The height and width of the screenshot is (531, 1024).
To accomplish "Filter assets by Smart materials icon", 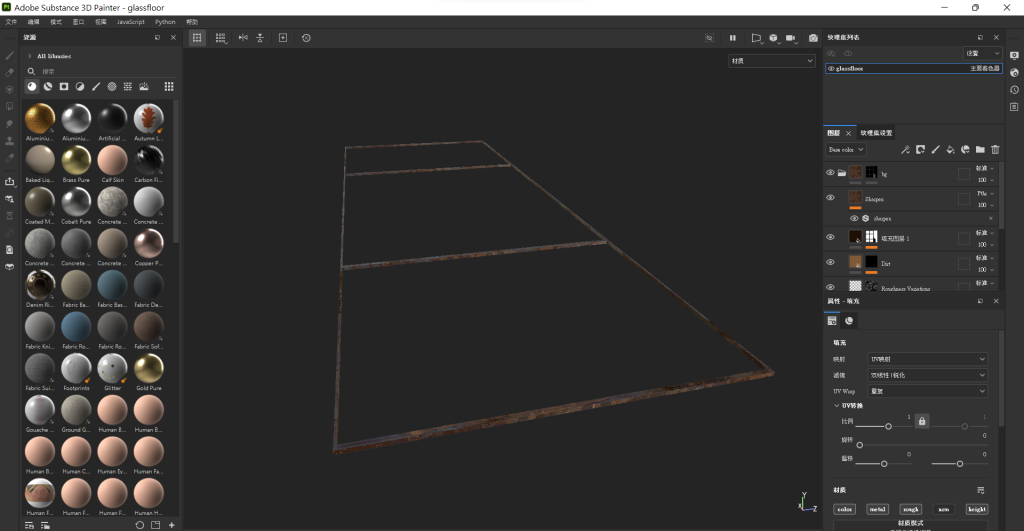I will pyautogui.click(x=48, y=86).
